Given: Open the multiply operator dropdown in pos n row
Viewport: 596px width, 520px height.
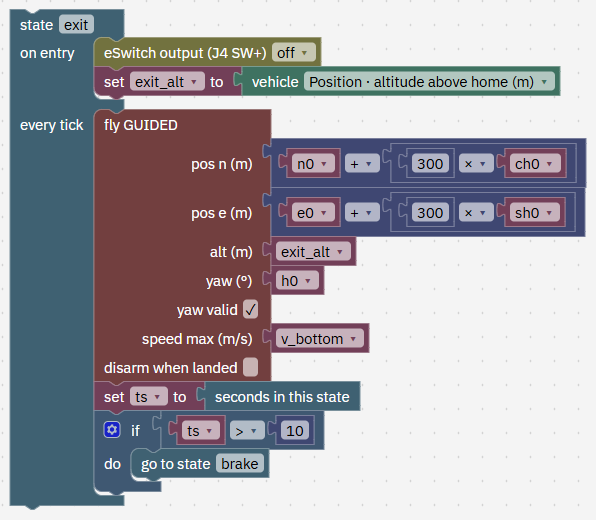Looking at the screenshot, I should [x=476, y=164].
